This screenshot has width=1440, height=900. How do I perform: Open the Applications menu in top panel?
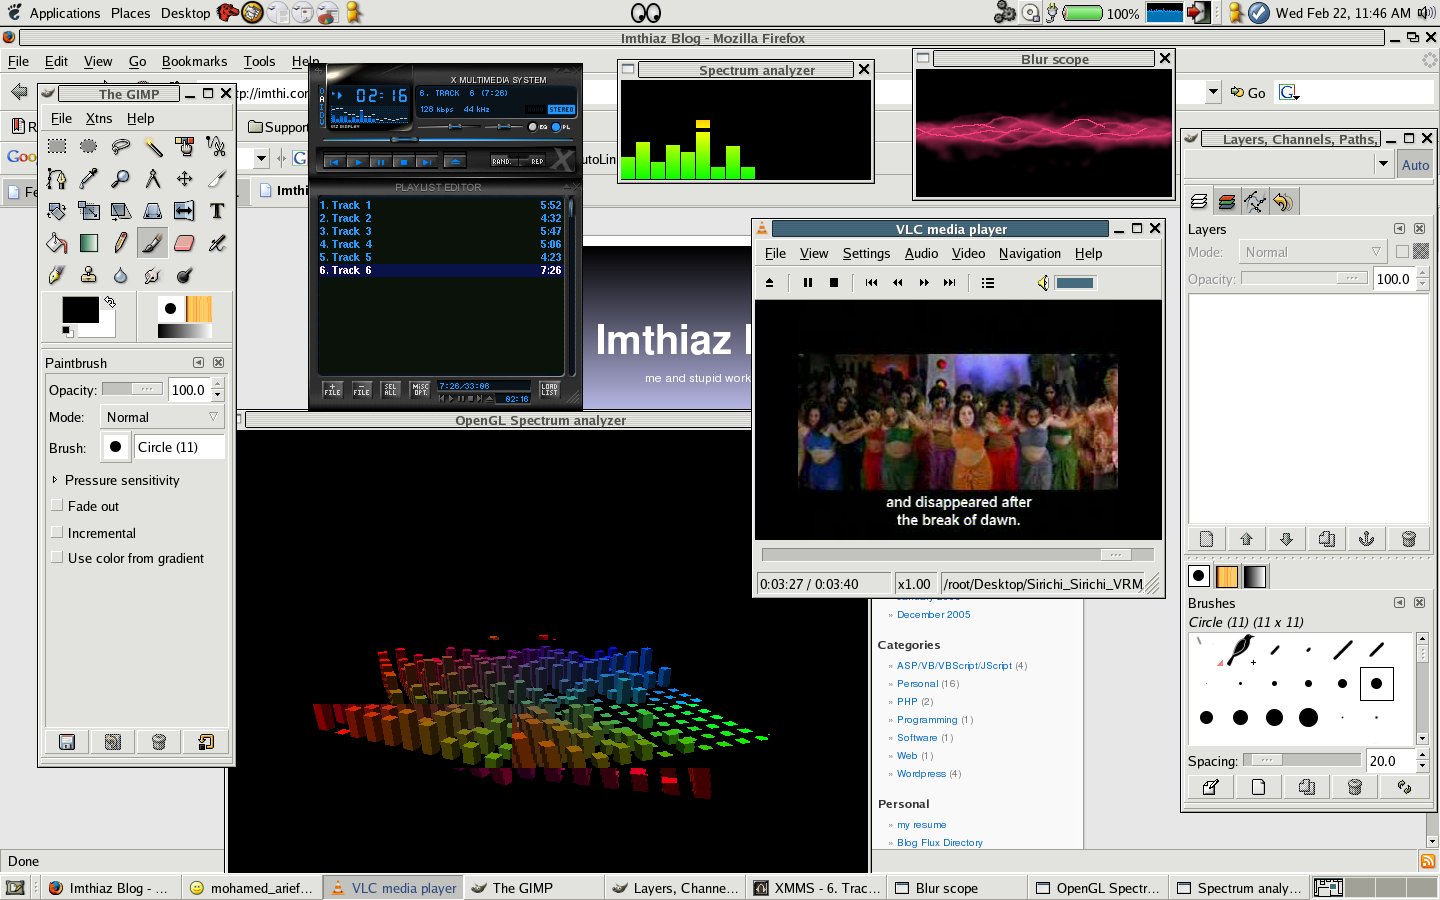[65, 13]
